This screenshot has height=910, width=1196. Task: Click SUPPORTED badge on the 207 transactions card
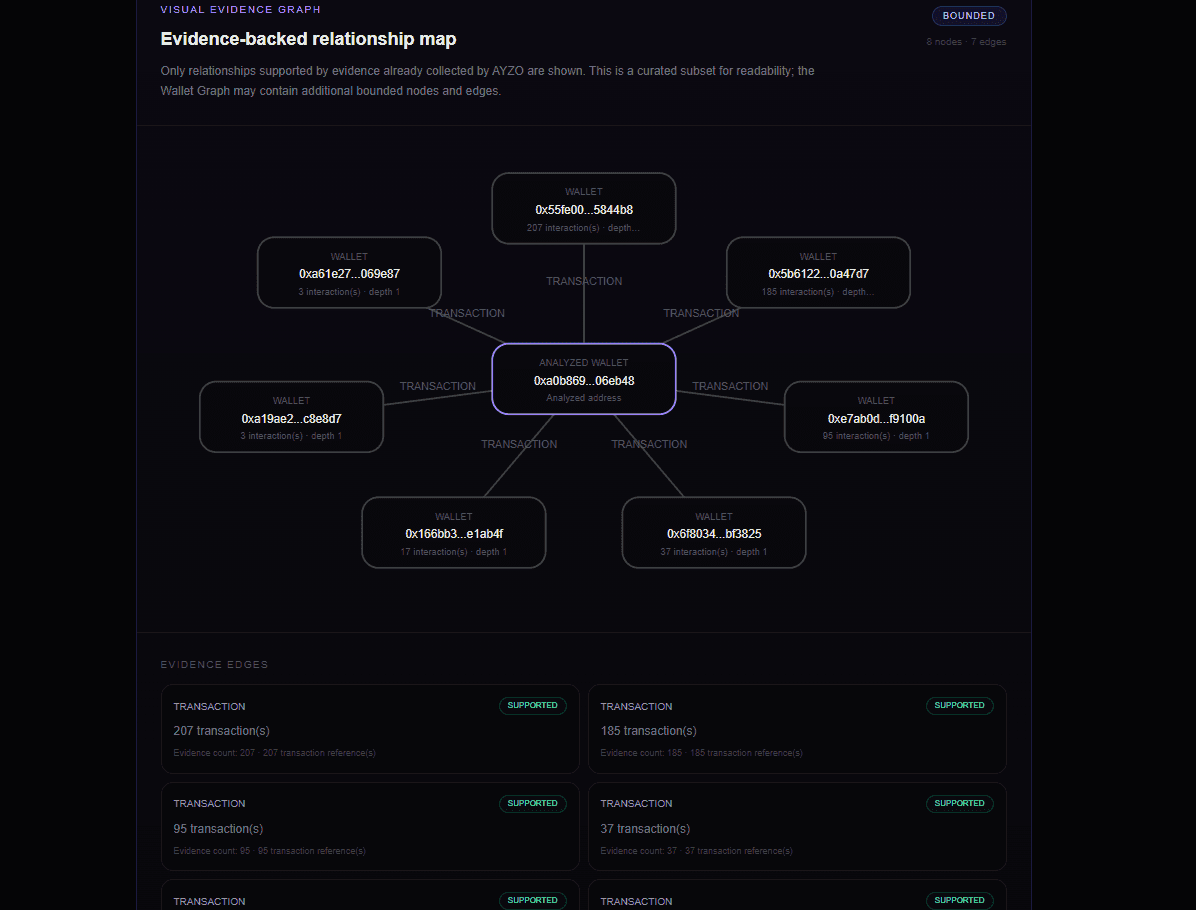532,706
